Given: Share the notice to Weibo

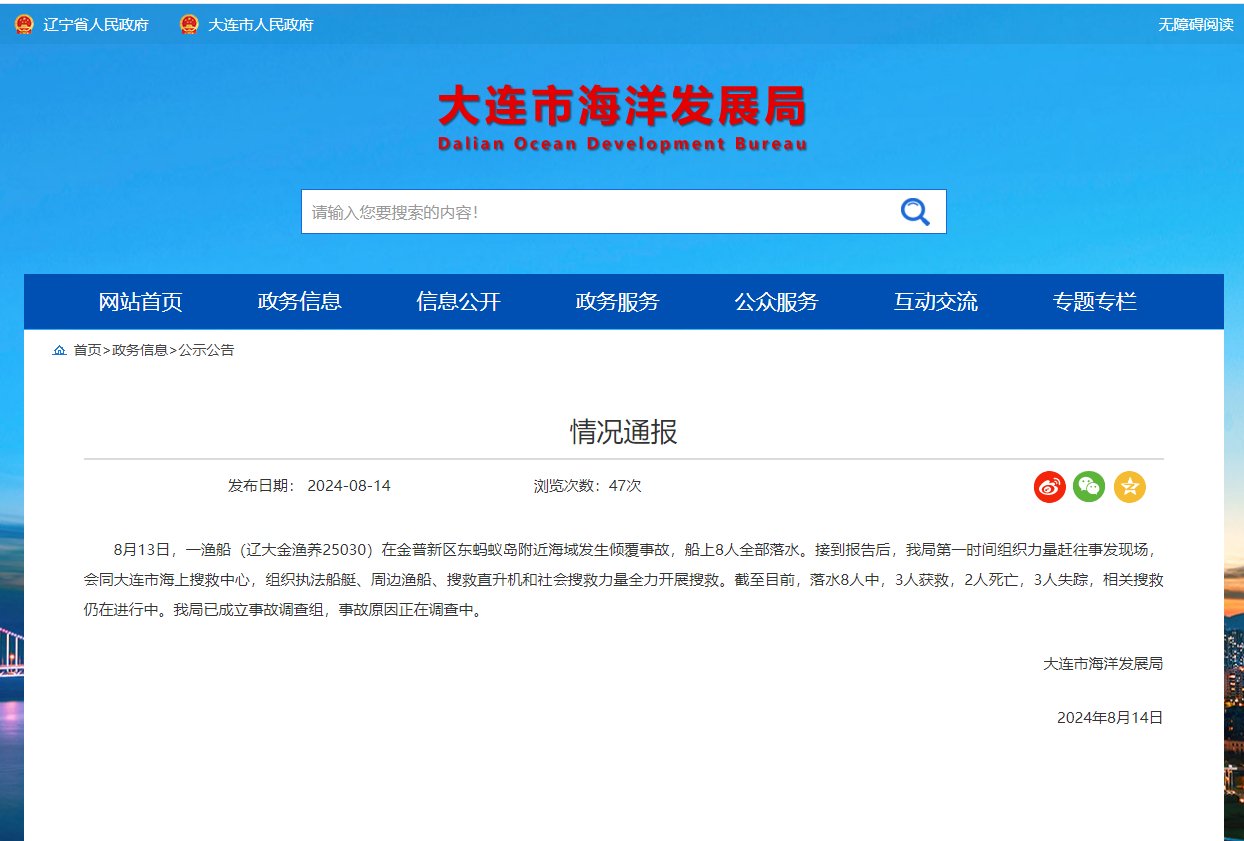Looking at the screenshot, I should point(1050,487).
